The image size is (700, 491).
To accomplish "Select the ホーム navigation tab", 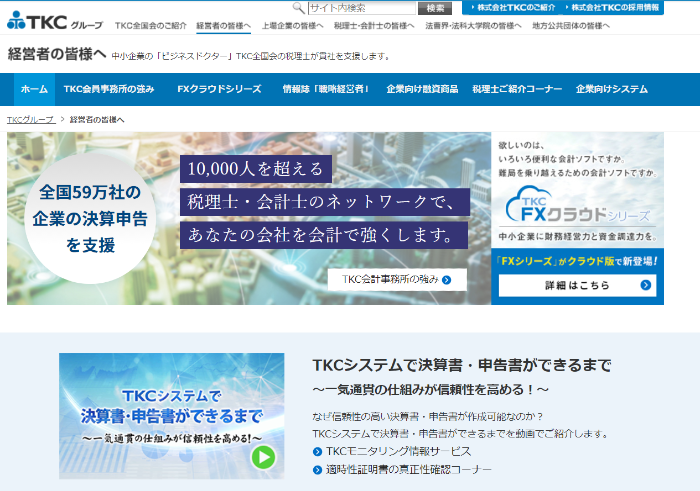I will pyautogui.click(x=34, y=89).
